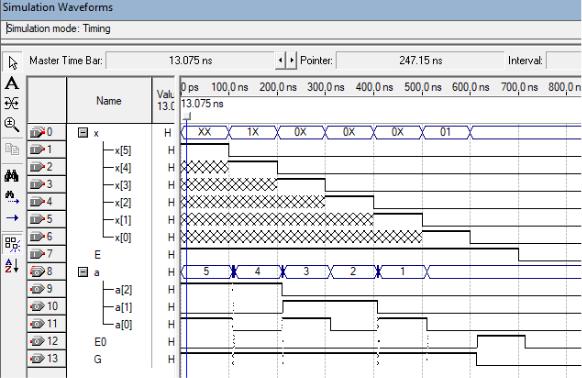This screenshot has width=582, height=378.
Task: Step Master Time Bar to next transition
Action: [x=292, y=60]
